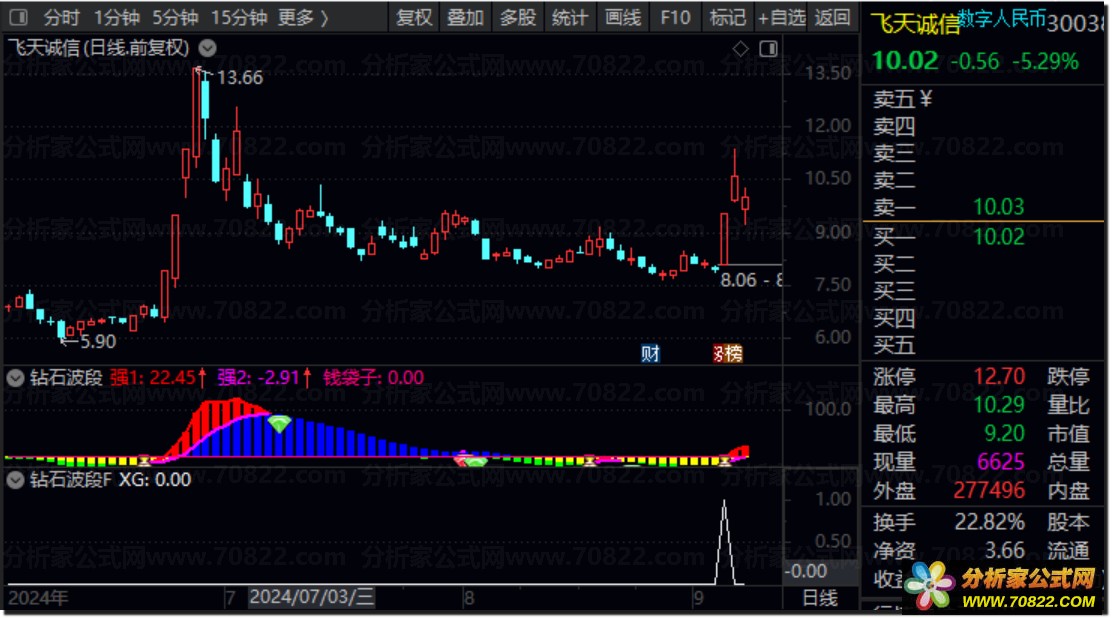Open 统计 tool
Image resolution: width=1112 pixels, height=618 pixels.
570,17
